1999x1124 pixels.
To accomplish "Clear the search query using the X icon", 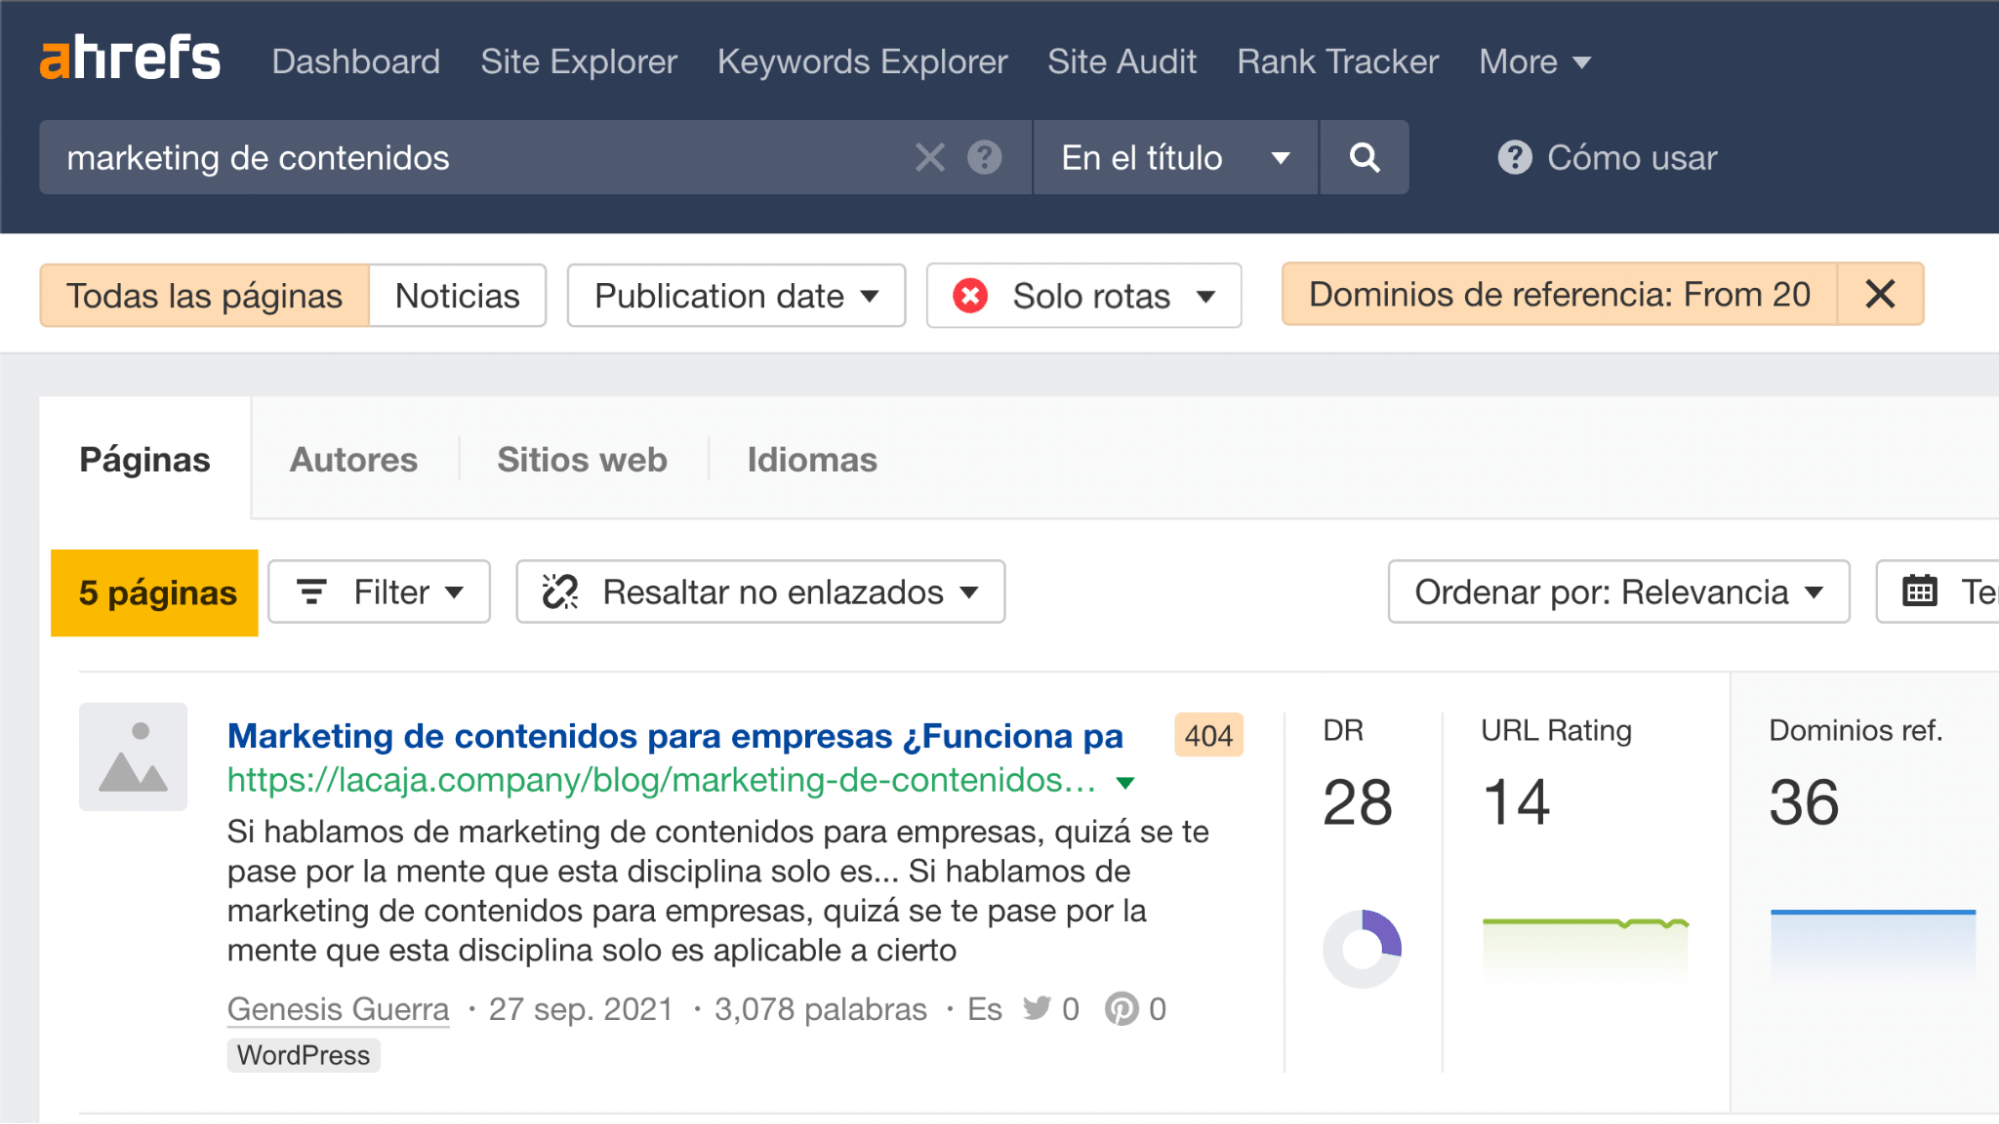I will coord(929,157).
